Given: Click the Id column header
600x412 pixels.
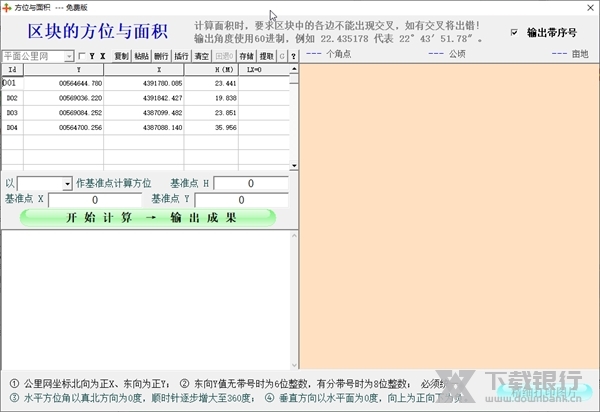Looking at the screenshot, I should click(x=13, y=70).
